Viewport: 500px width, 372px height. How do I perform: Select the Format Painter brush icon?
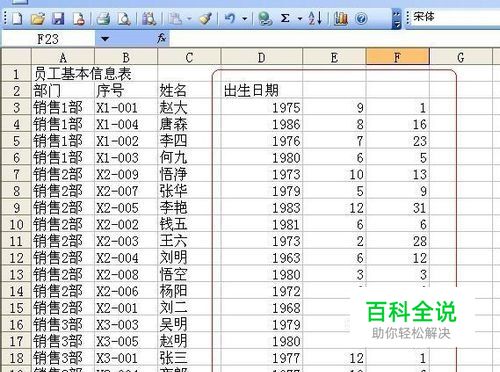(x=206, y=18)
